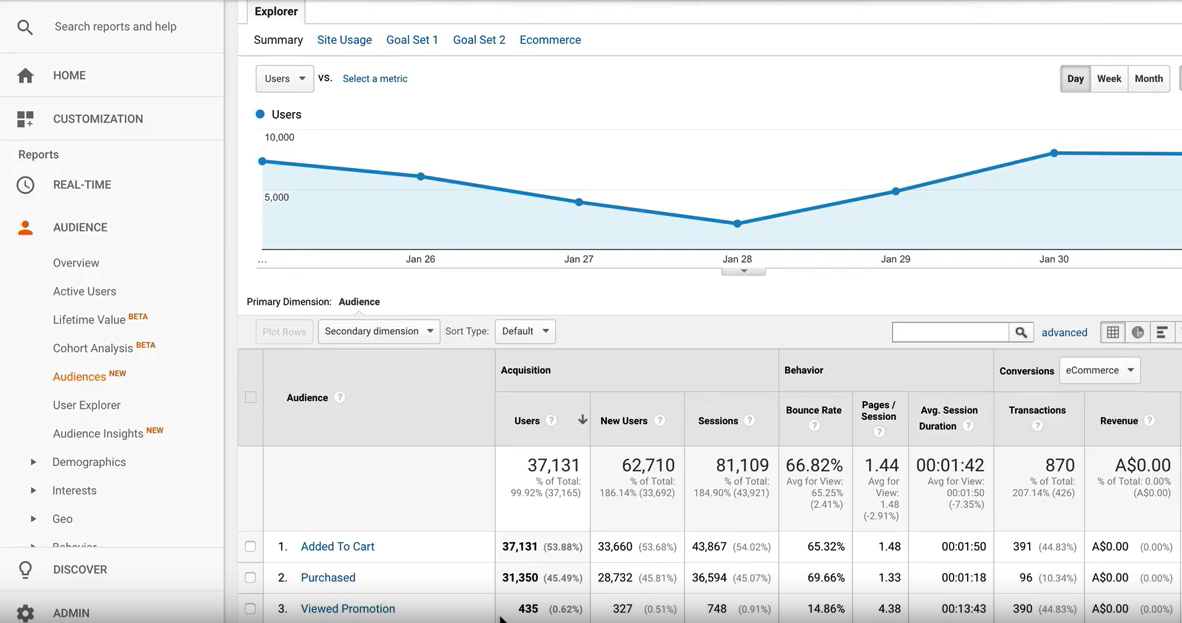Open the Users metric dropdown
The height and width of the screenshot is (623, 1182).
click(285, 78)
